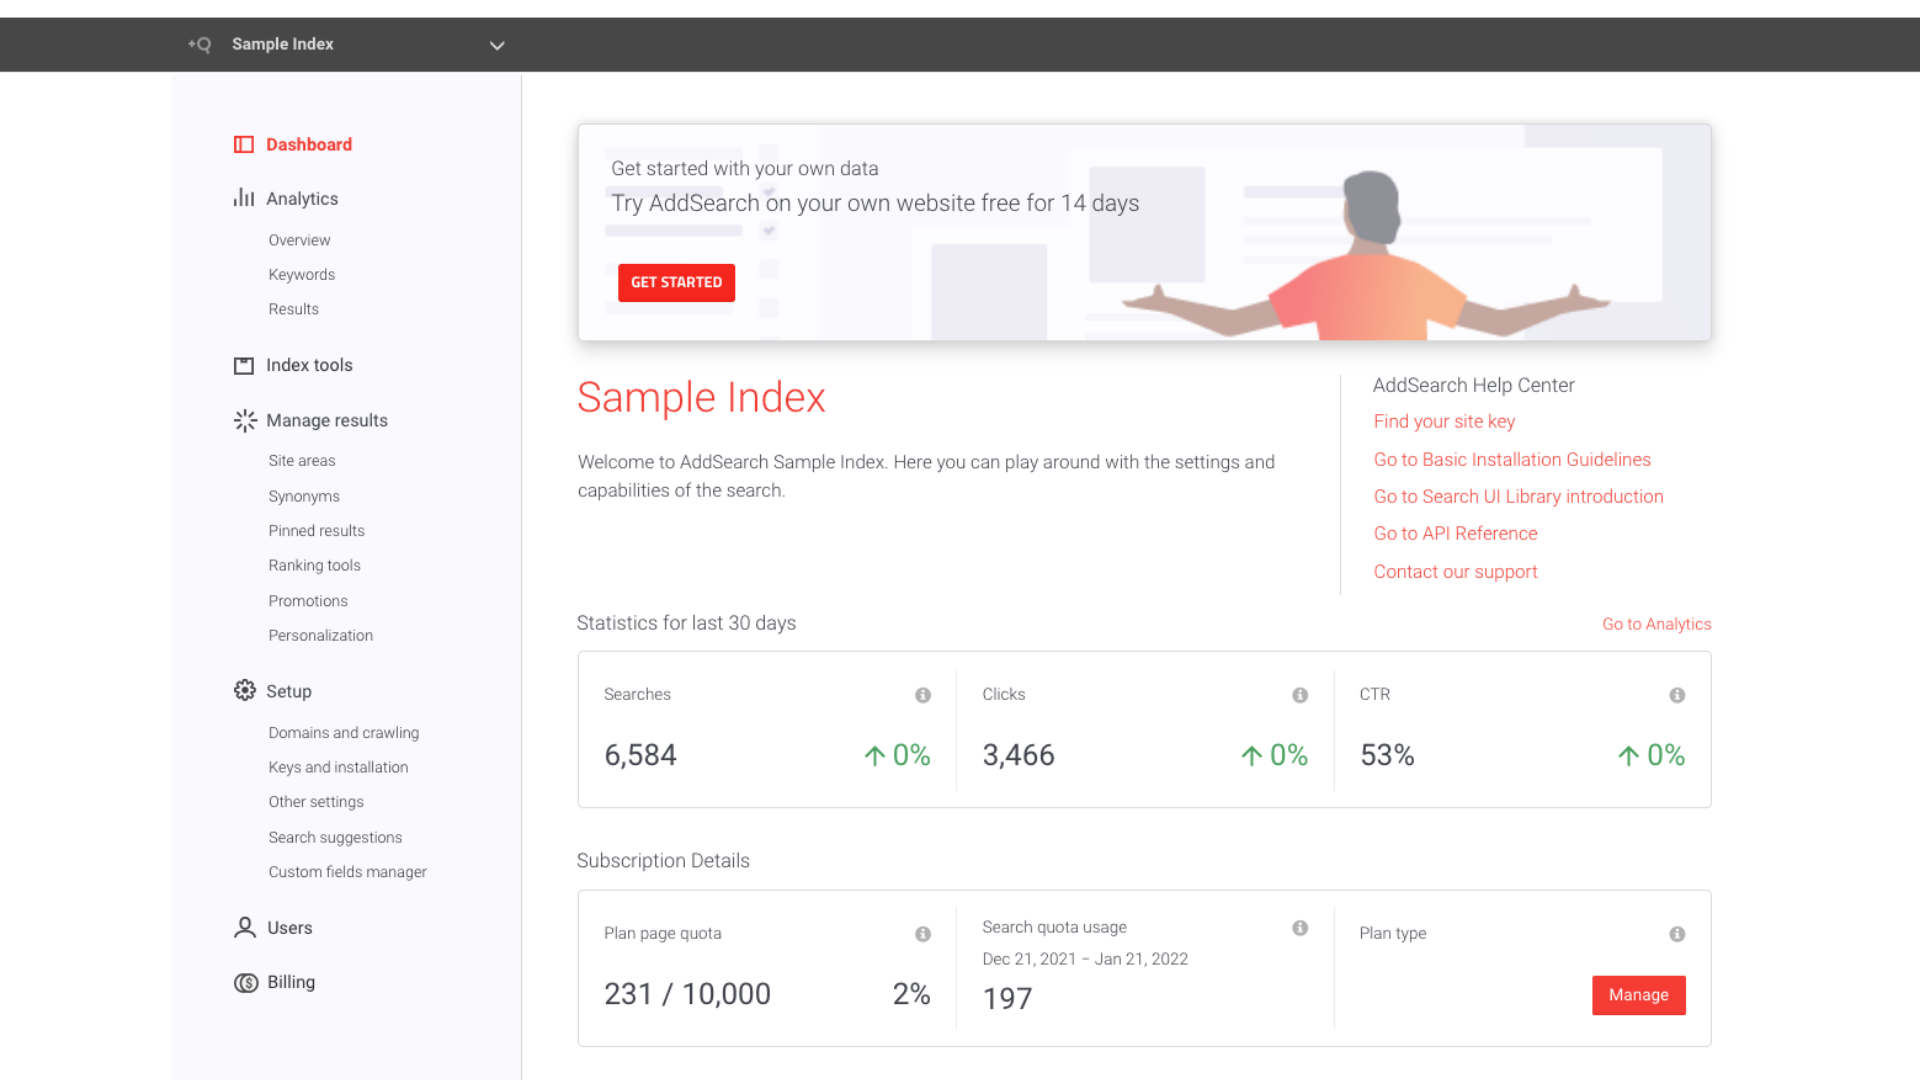This screenshot has height=1080, width=1920.
Task: Open Promotions page
Action: click(x=308, y=601)
